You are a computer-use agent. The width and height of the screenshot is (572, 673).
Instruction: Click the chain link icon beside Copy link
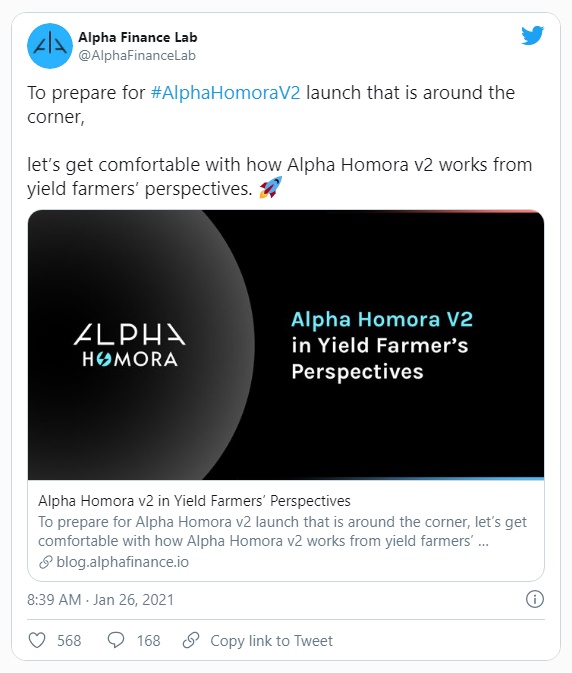pos(191,640)
